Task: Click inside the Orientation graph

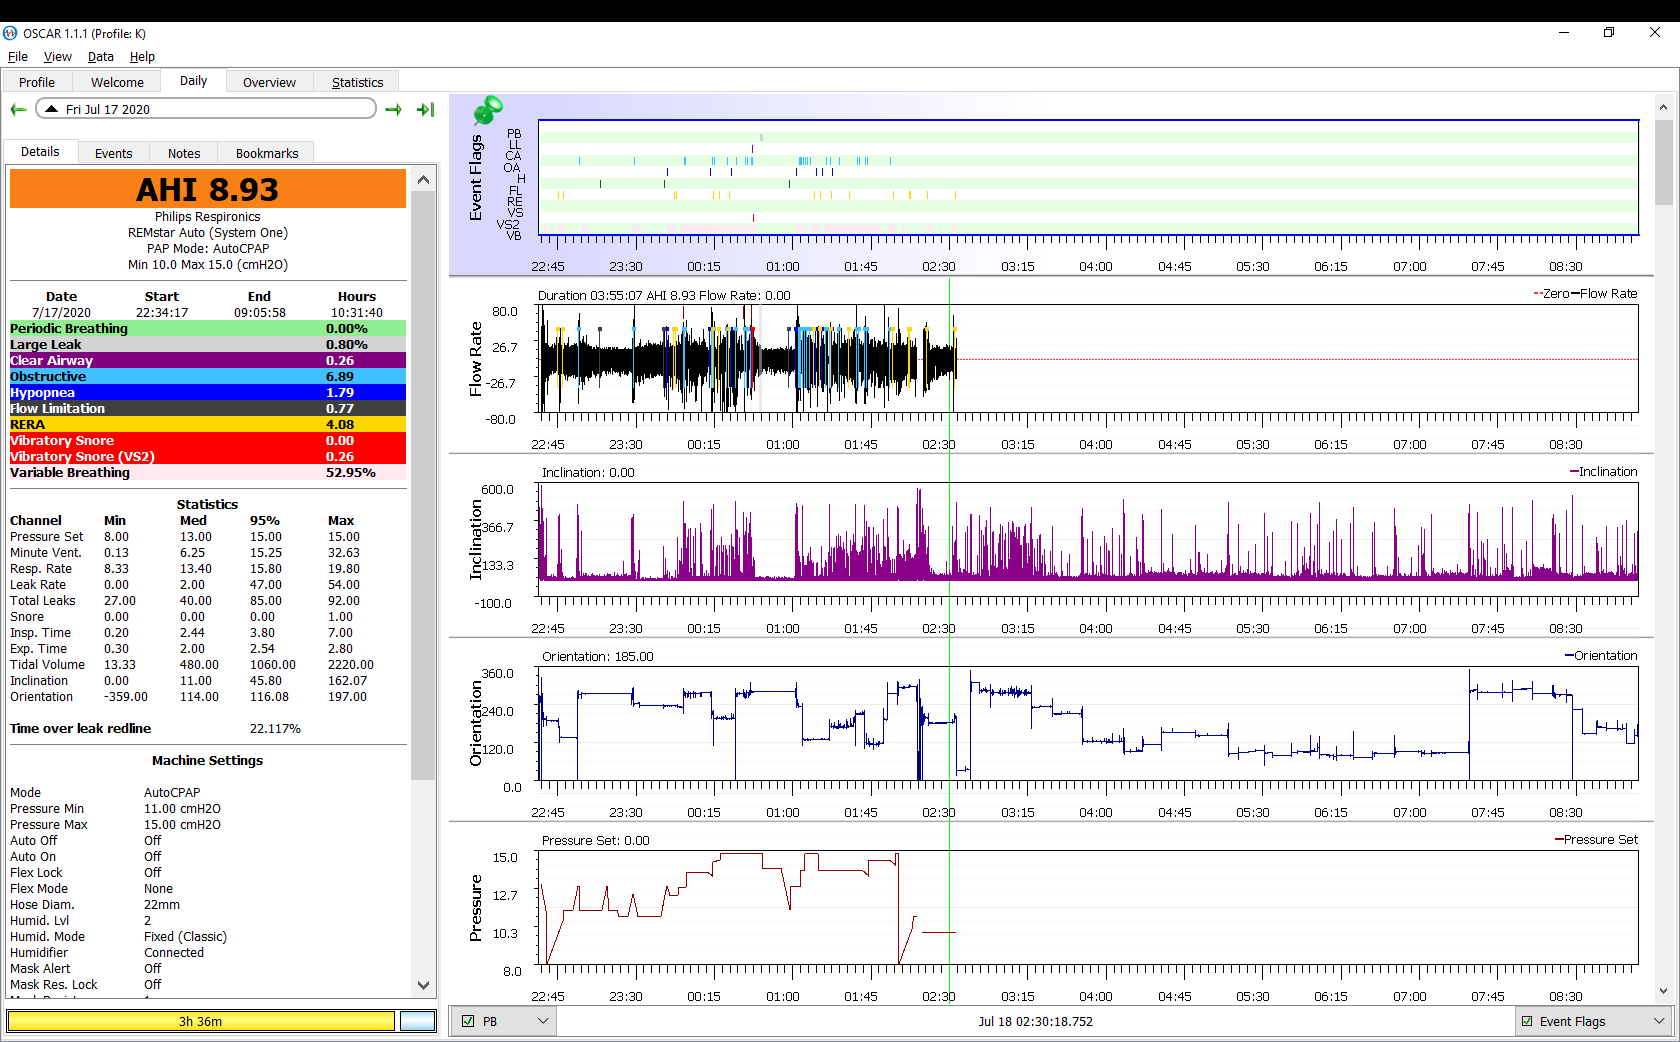Action: pyautogui.click(x=1088, y=723)
